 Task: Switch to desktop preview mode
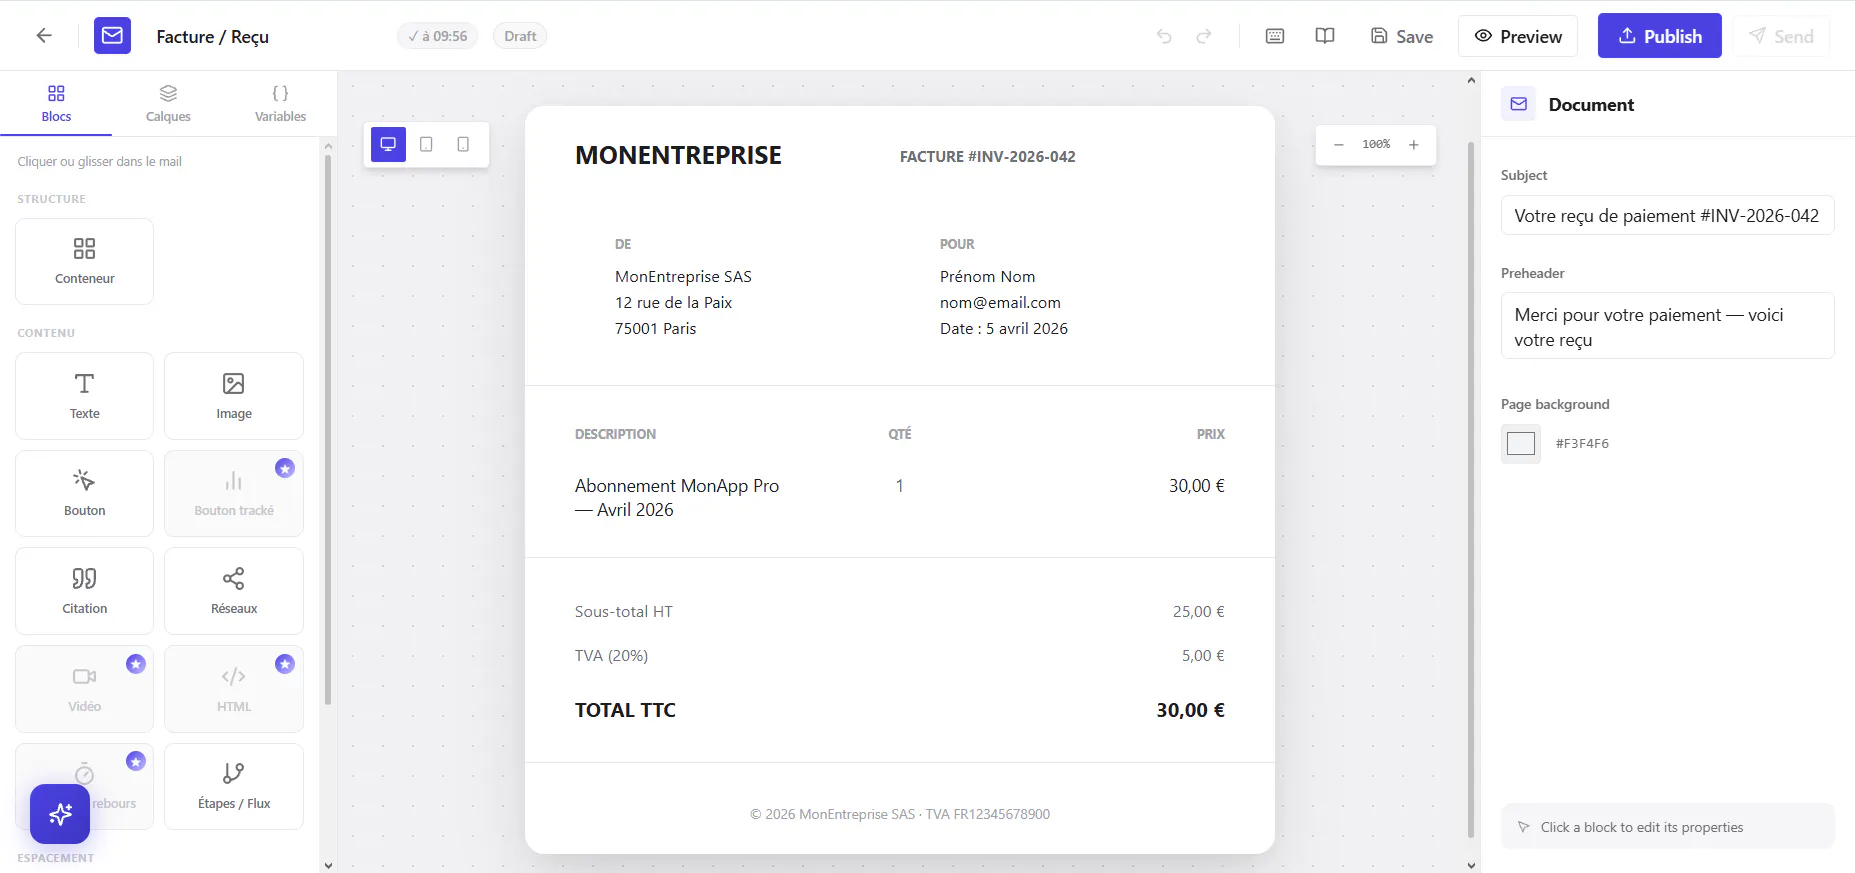pos(388,144)
